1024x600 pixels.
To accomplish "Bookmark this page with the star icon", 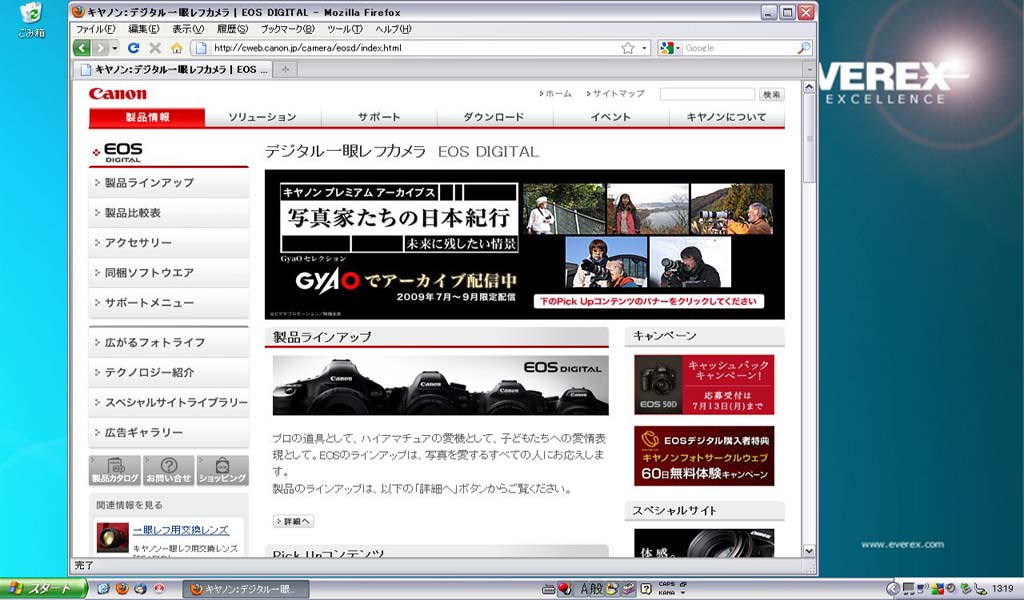I will 628,48.
